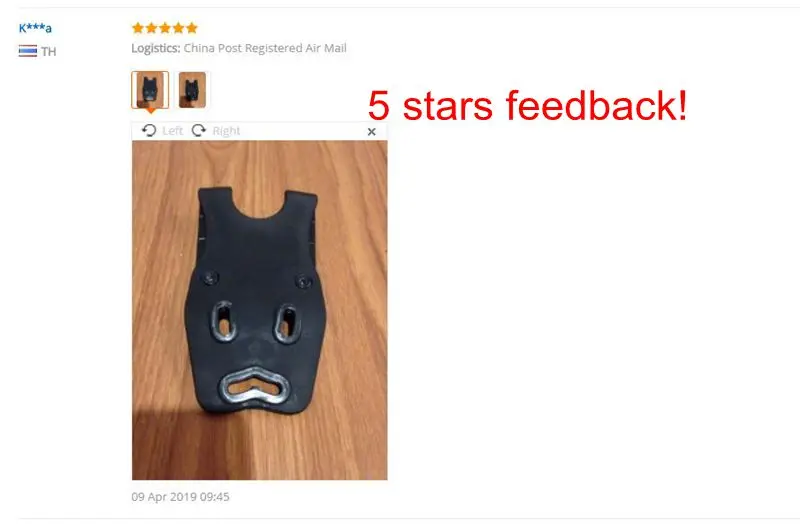Image resolution: width=800 pixels, height=526 pixels.
Task: Click the red "5 stars feedback!" text
Action: [528, 105]
